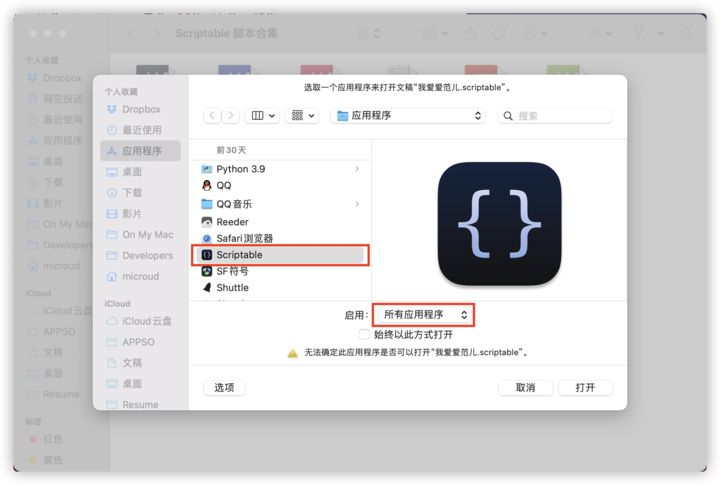This screenshot has width=720, height=485.
Task: Open the 应用程序 location popup
Action: click(408, 115)
